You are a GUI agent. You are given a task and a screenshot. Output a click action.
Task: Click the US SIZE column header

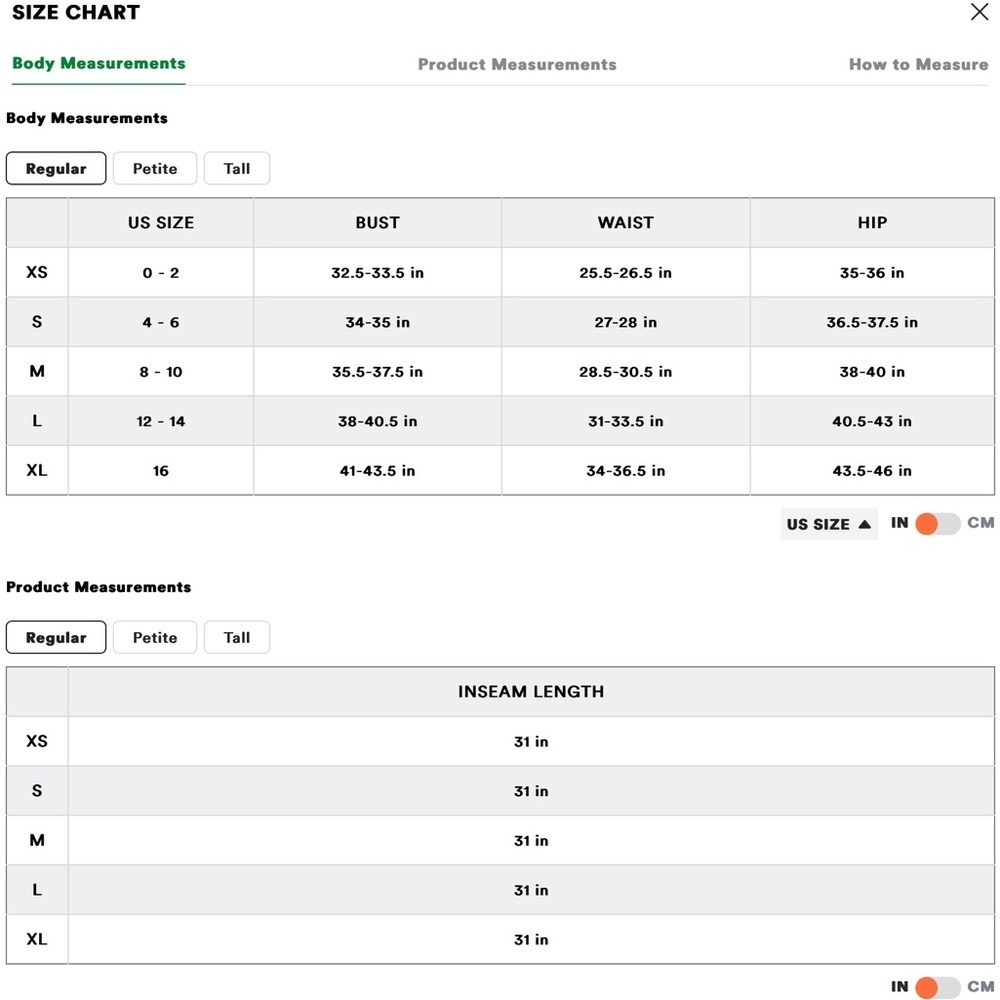coord(161,223)
